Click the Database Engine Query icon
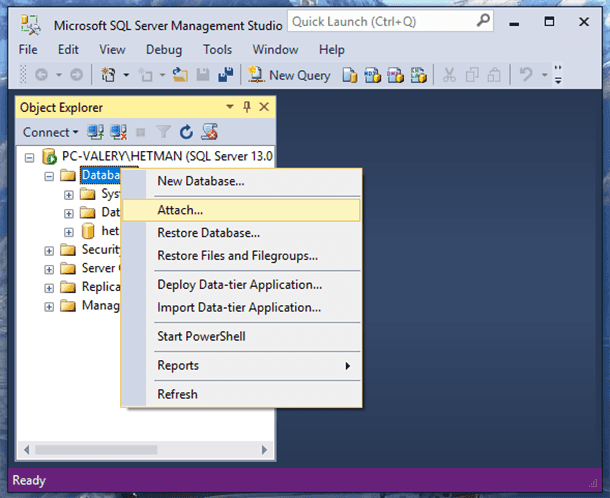 pos(349,75)
